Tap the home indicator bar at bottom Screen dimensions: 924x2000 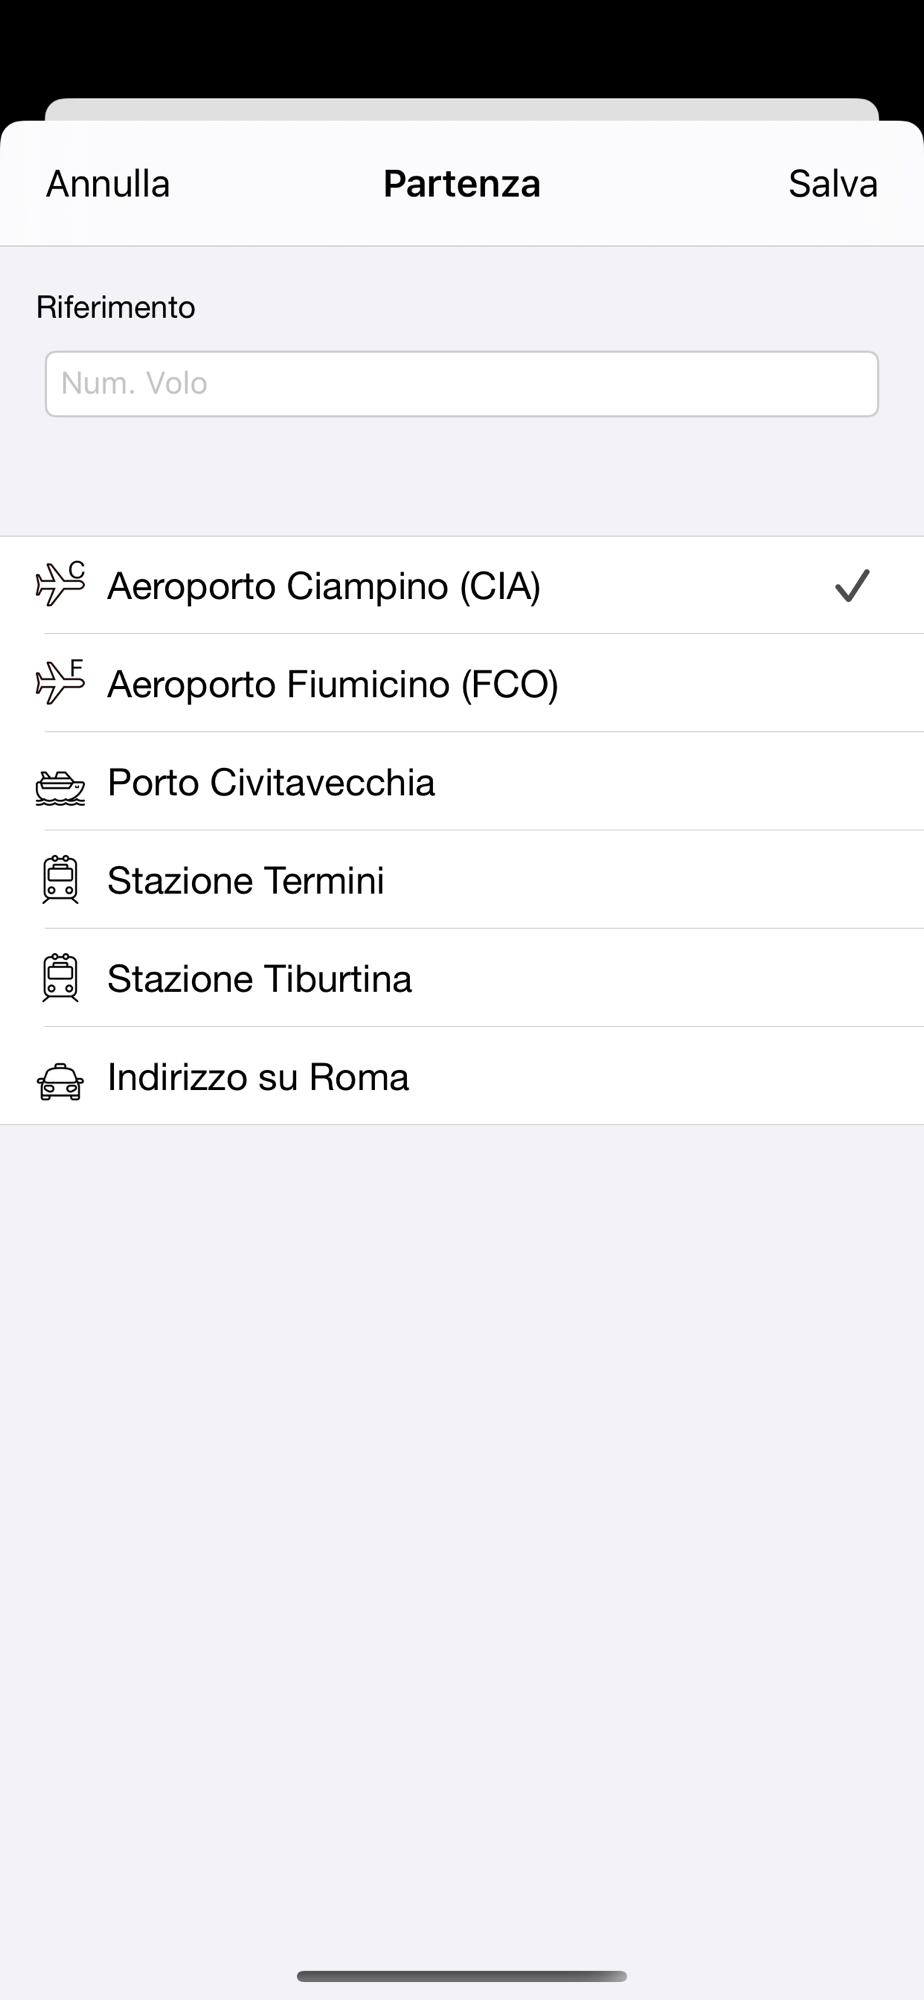[x=462, y=1976]
